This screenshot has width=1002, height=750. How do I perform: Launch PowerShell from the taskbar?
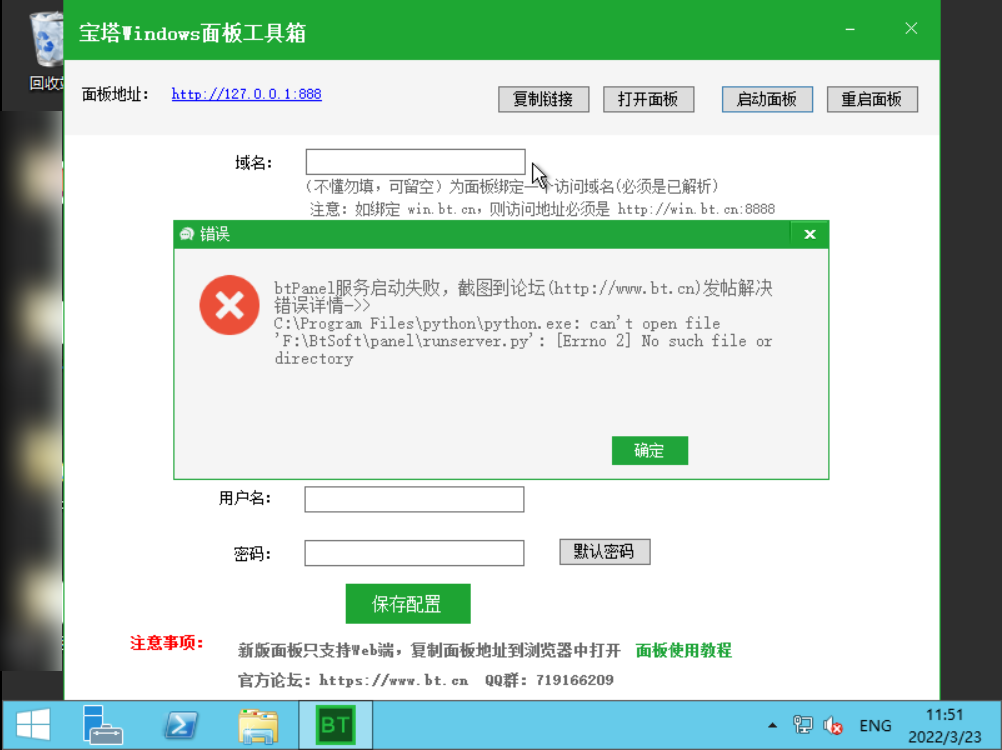(x=181, y=725)
